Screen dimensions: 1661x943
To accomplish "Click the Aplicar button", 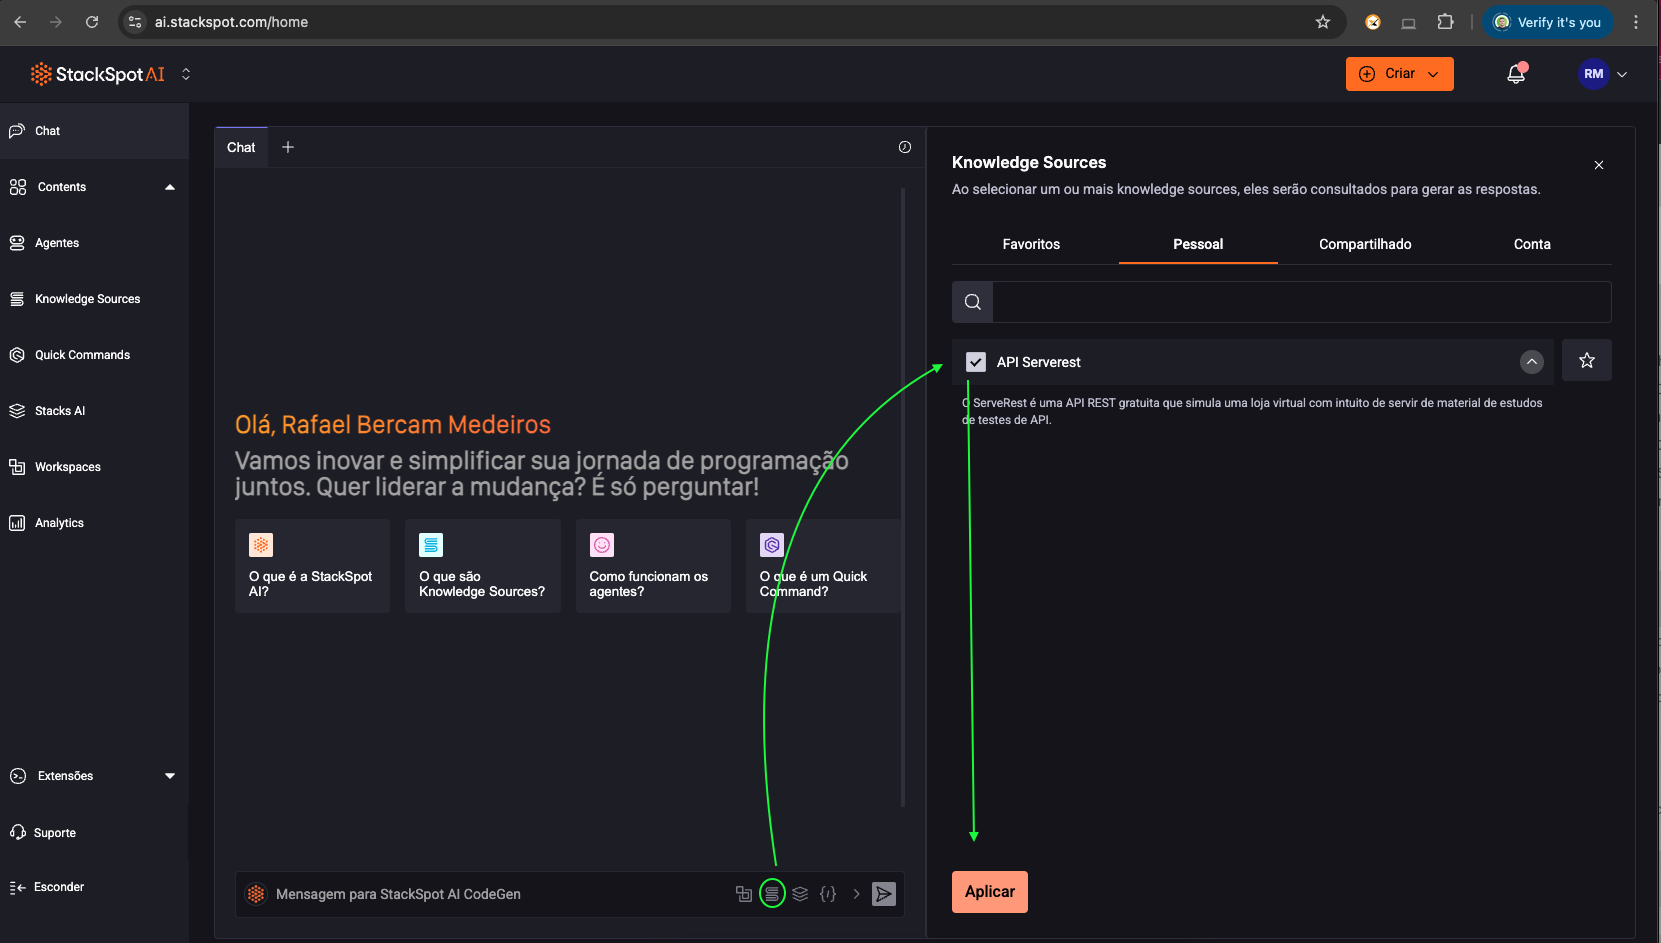I will [x=990, y=892].
